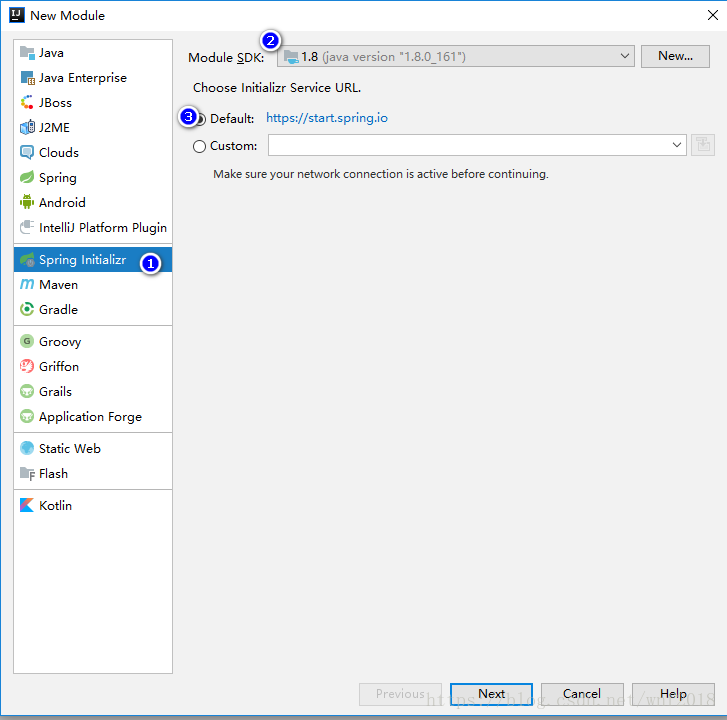This screenshot has width=727, height=720.
Task: Select Spring Initializr label in list
Action: click(82, 260)
